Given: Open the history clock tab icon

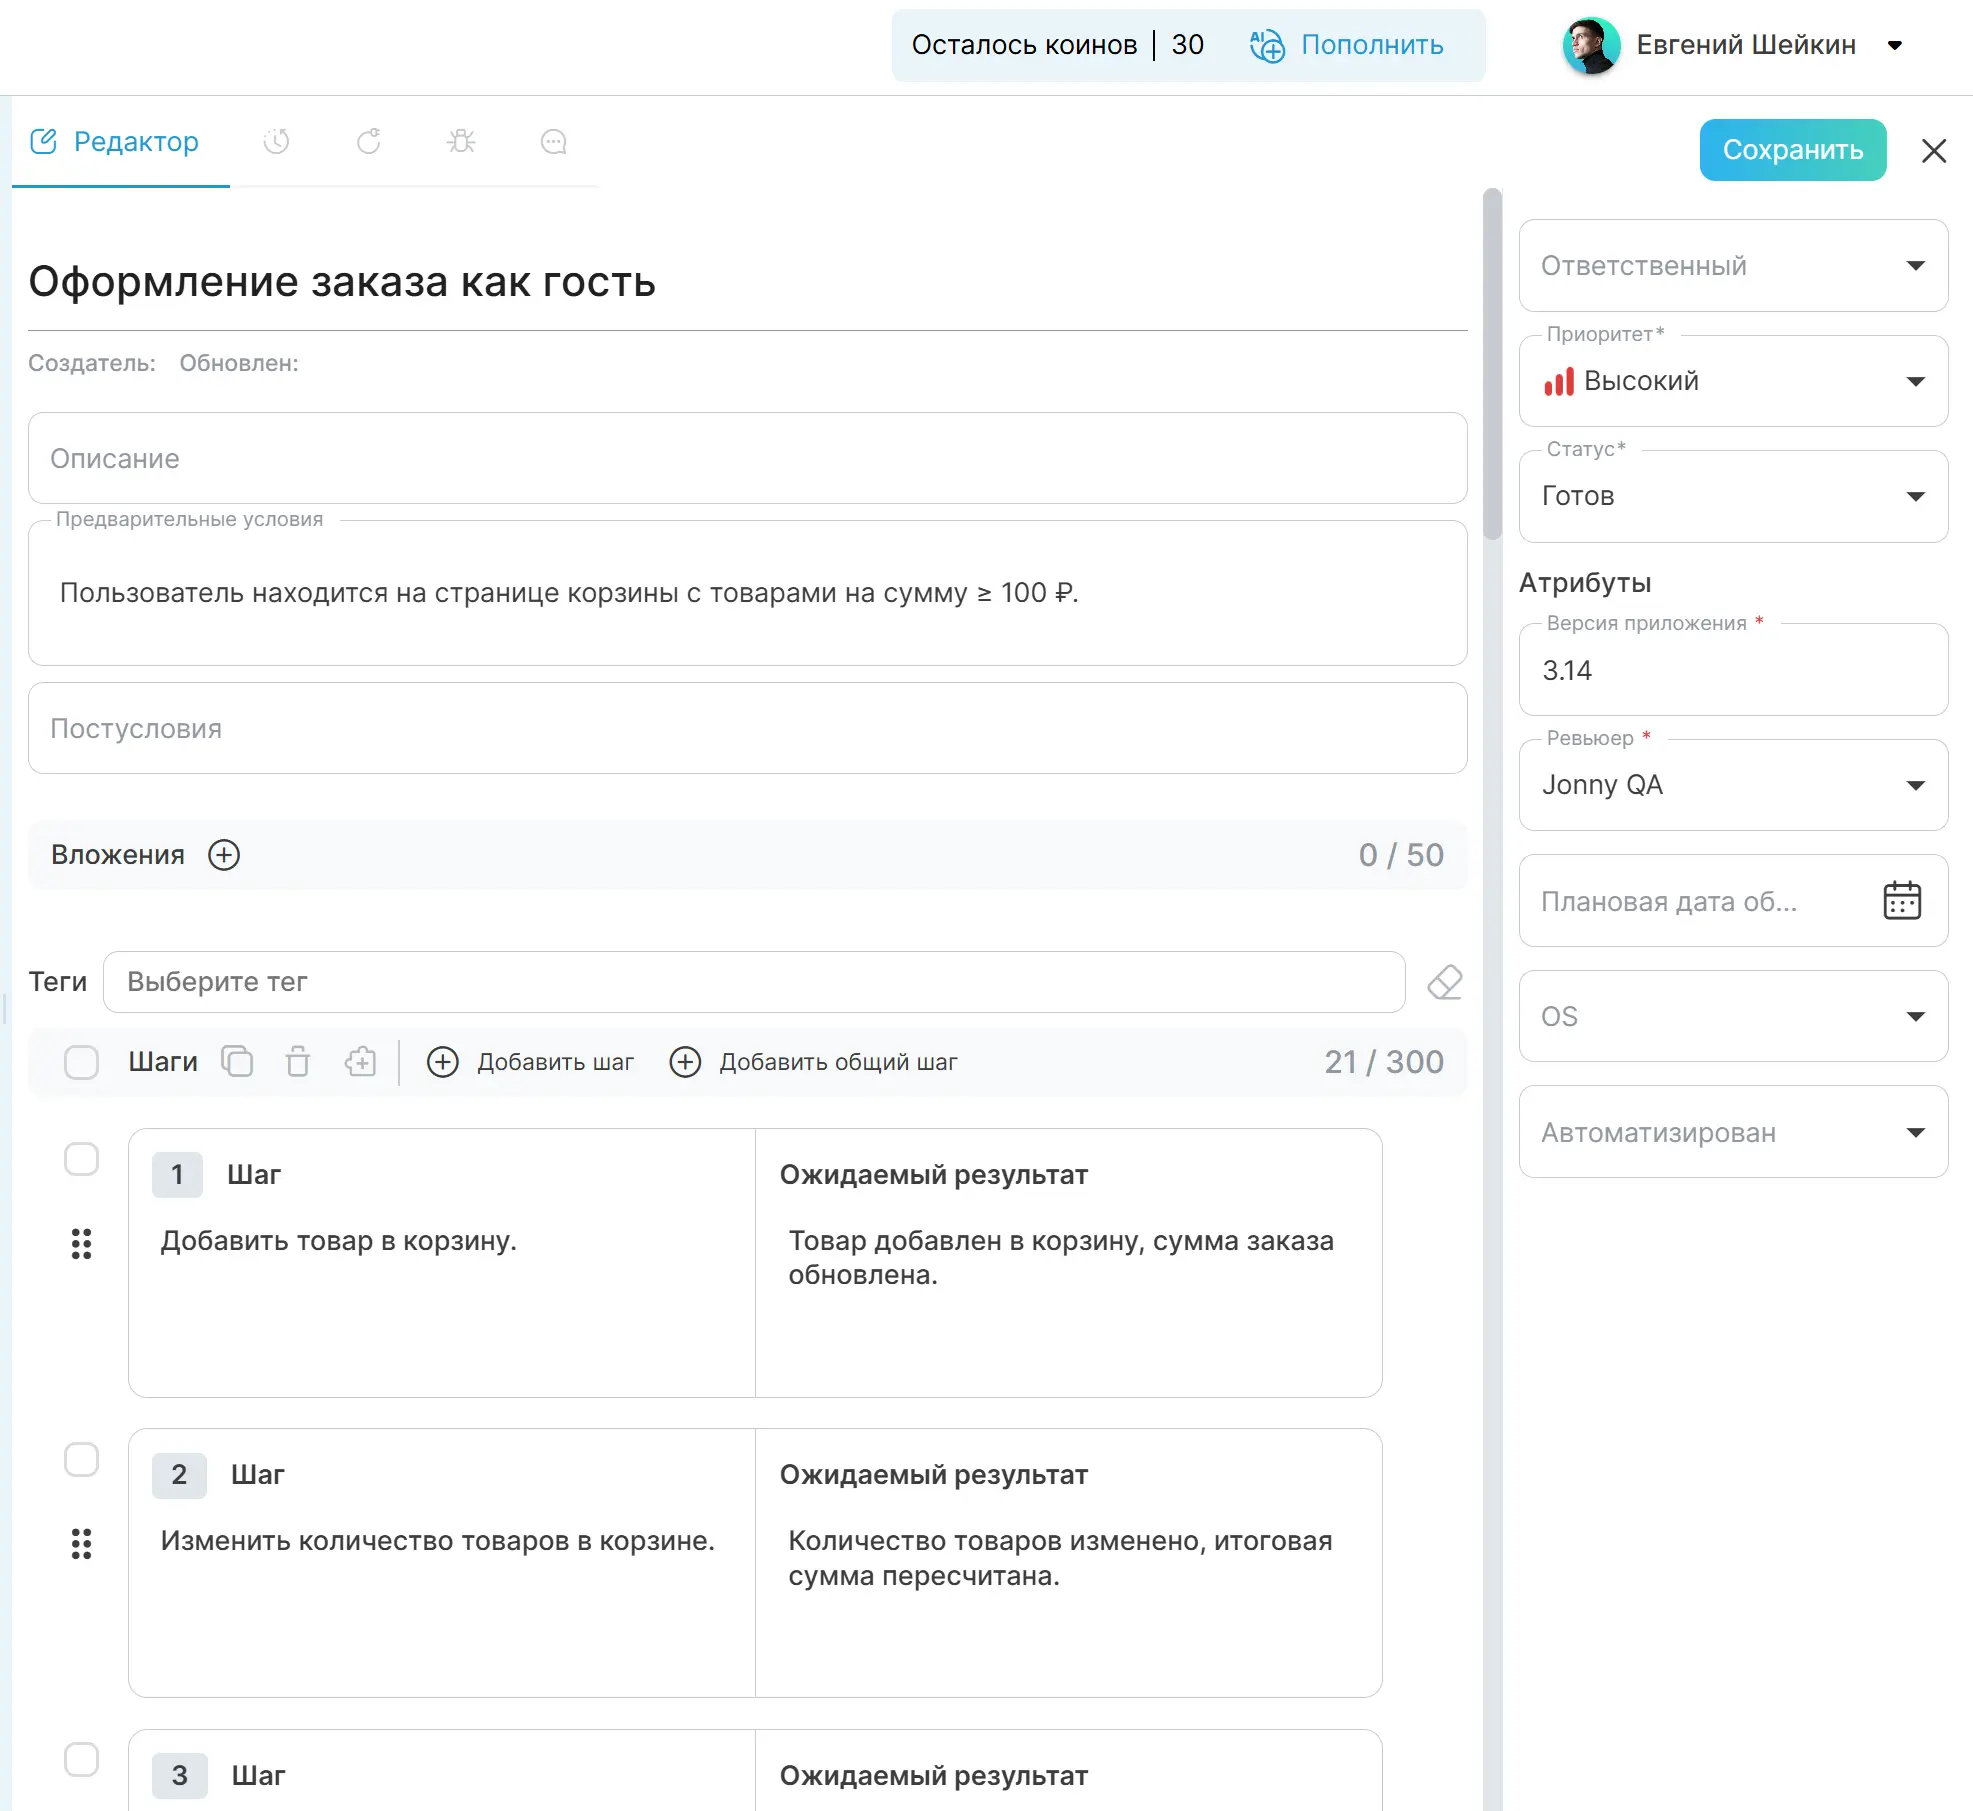Looking at the screenshot, I should [x=276, y=142].
